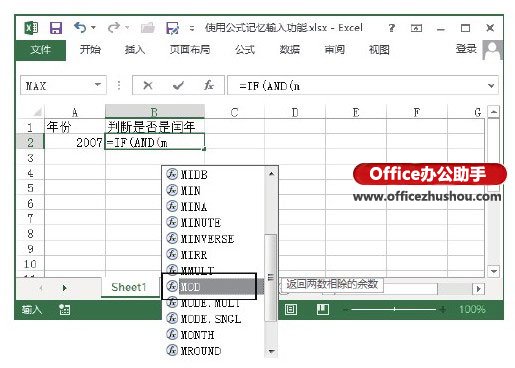Open the Help question mark icon
The width and height of the screenshot is (515, 368).
(392, 28)
